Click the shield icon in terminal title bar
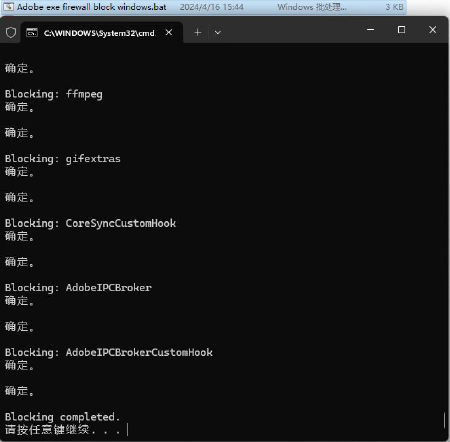The image size is (450, 442). click(x=11, y=32)
